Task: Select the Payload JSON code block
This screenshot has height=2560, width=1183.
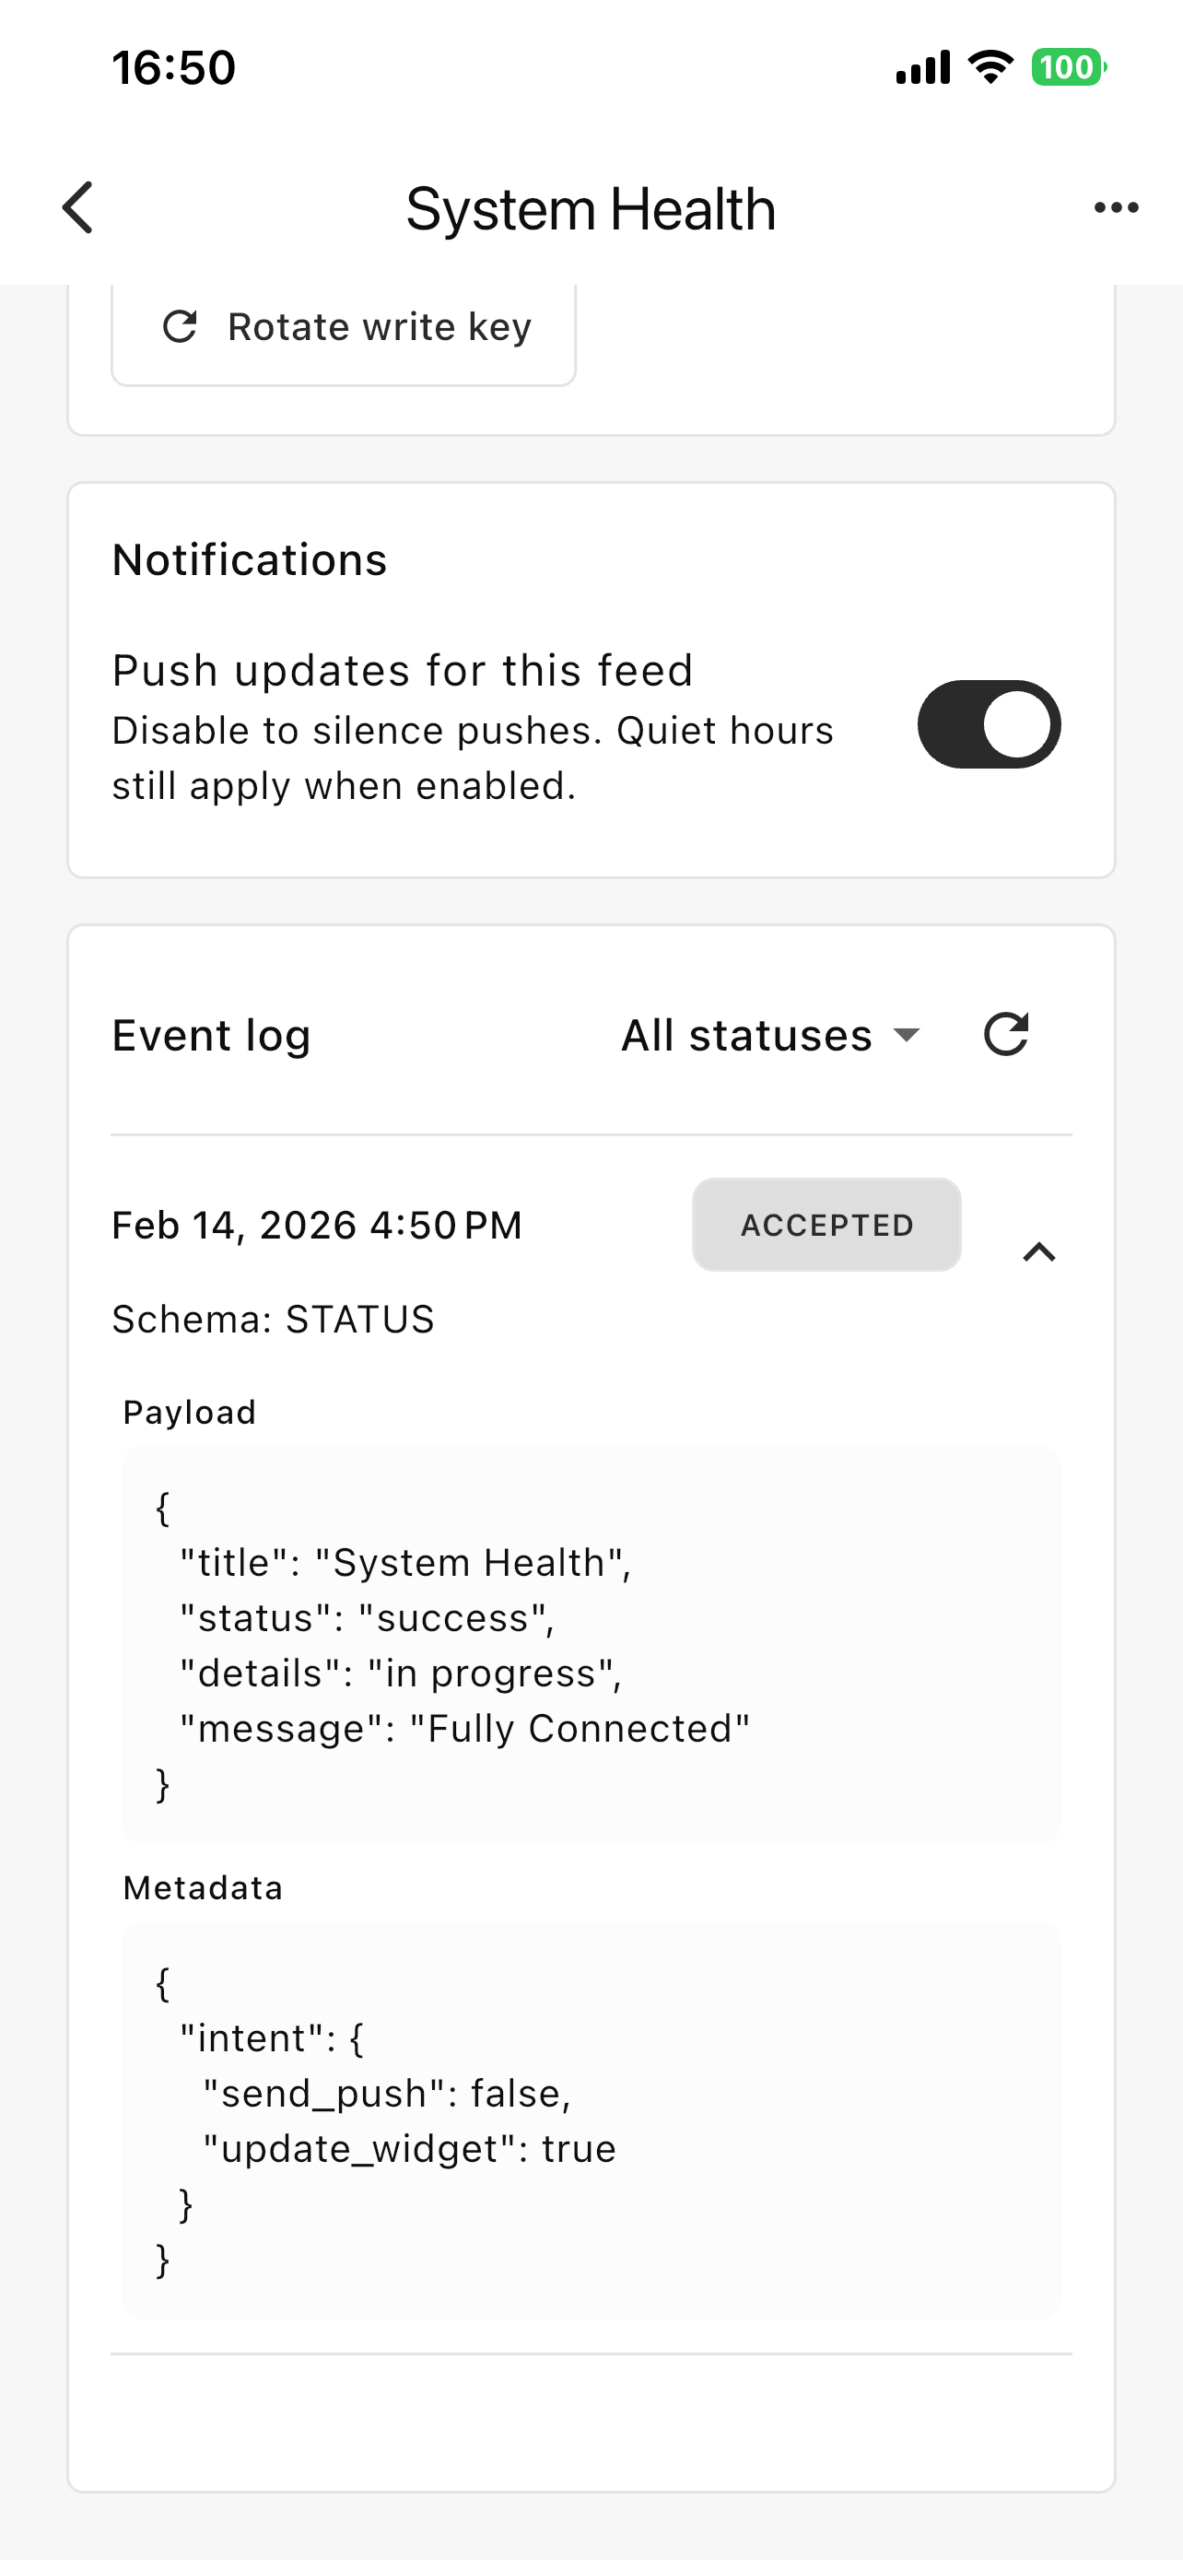Action: pos(590,1645)
